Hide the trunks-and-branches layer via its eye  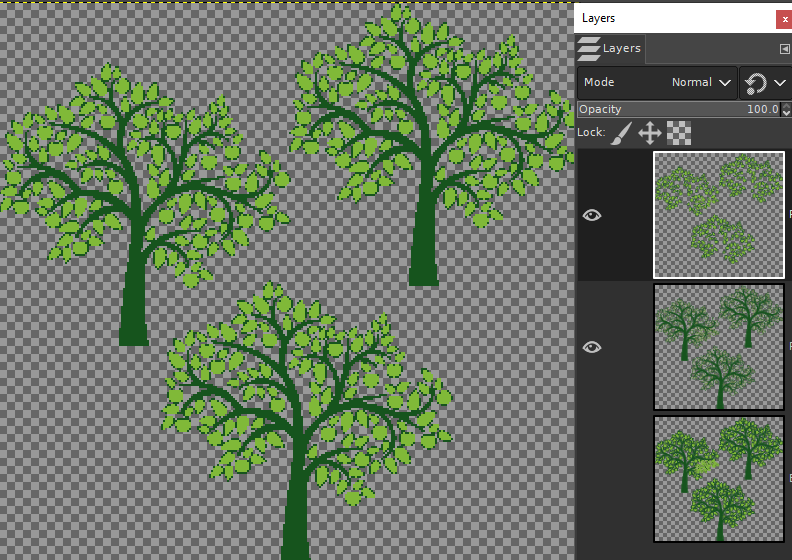click(592, 347)
